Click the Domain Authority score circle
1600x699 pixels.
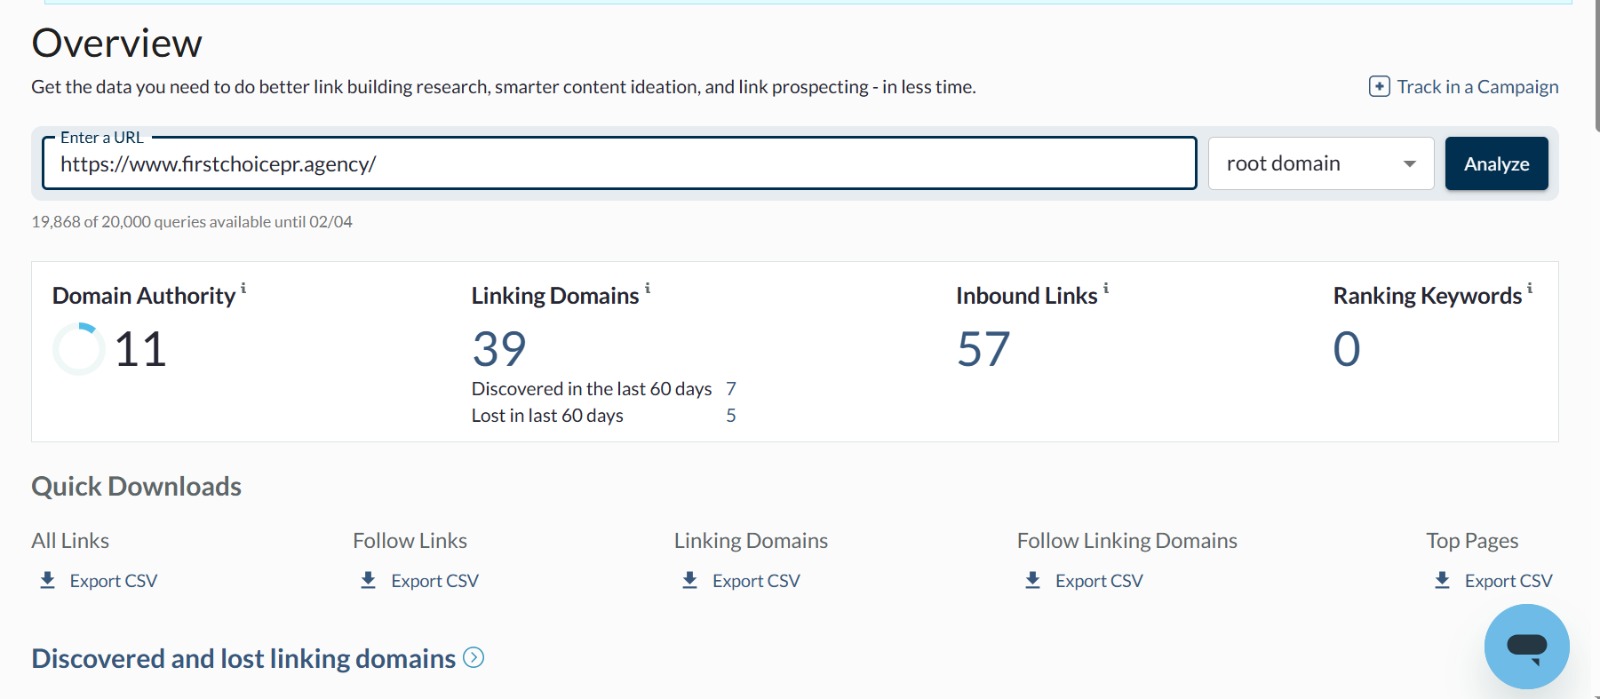(x=78, y=349)
